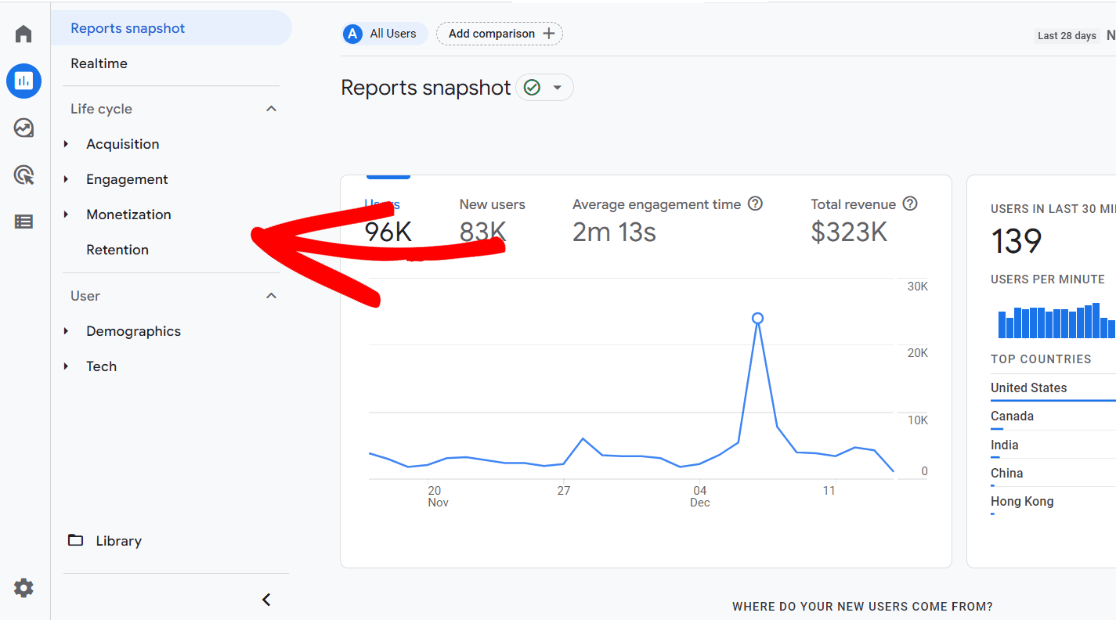Image resolution: width=1116 pixels, height=620 pixels.
Task: Open the Explore icon in left rail
Action: 24,128
